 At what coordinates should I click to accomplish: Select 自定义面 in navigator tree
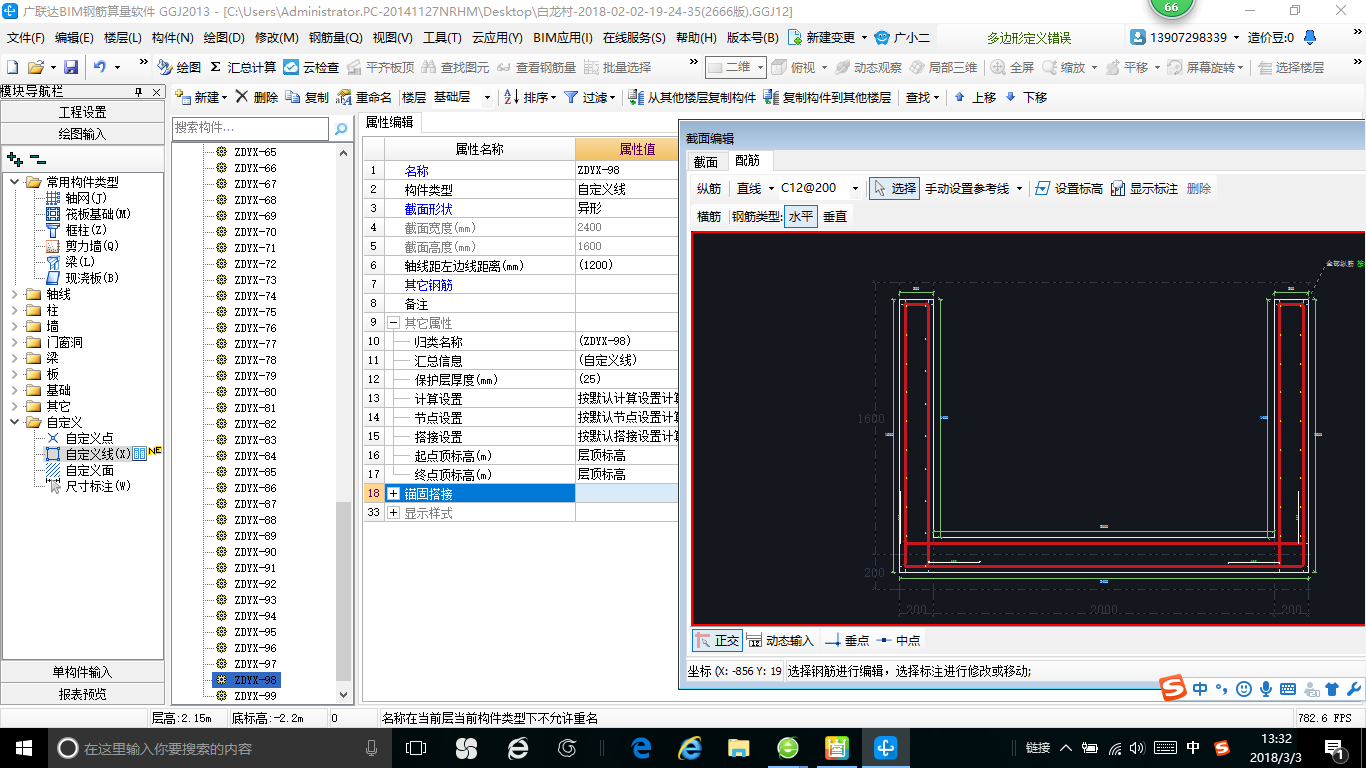[90, 470]
